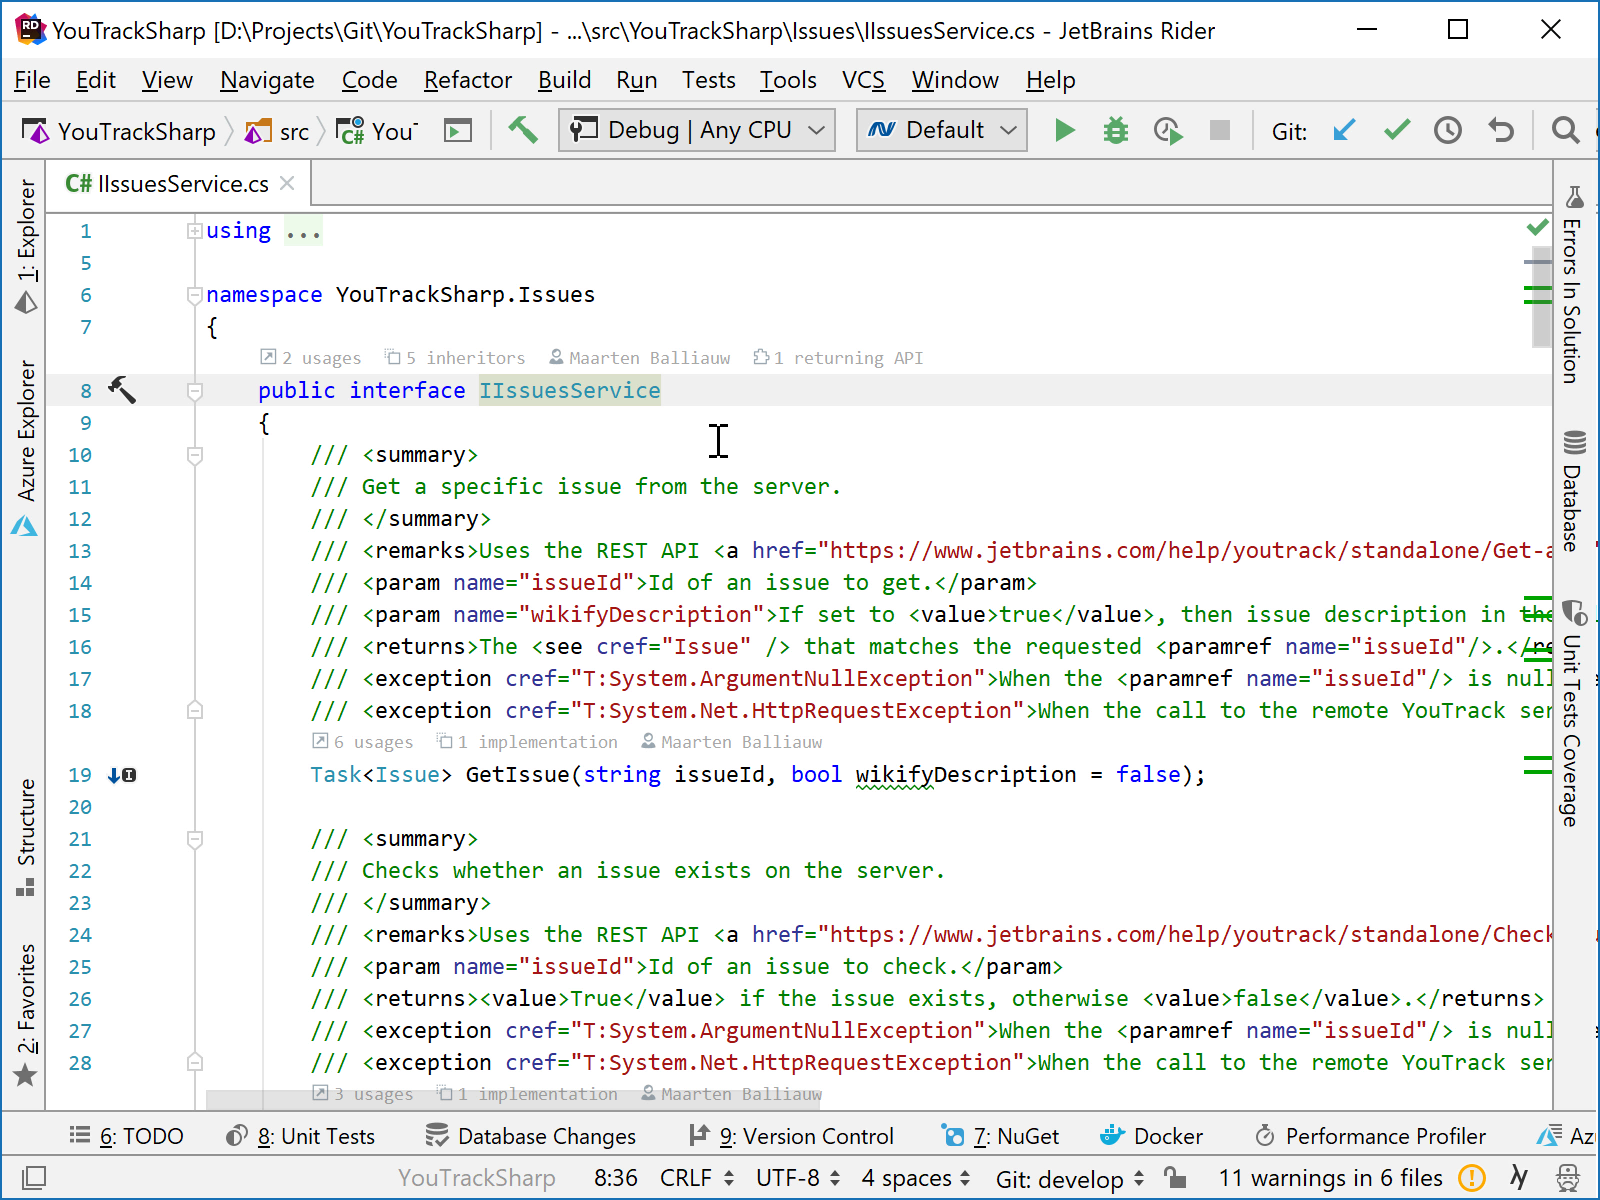Open the Azure Explorer tool window
This screenshot has height=1200, width=1600.
26,448
